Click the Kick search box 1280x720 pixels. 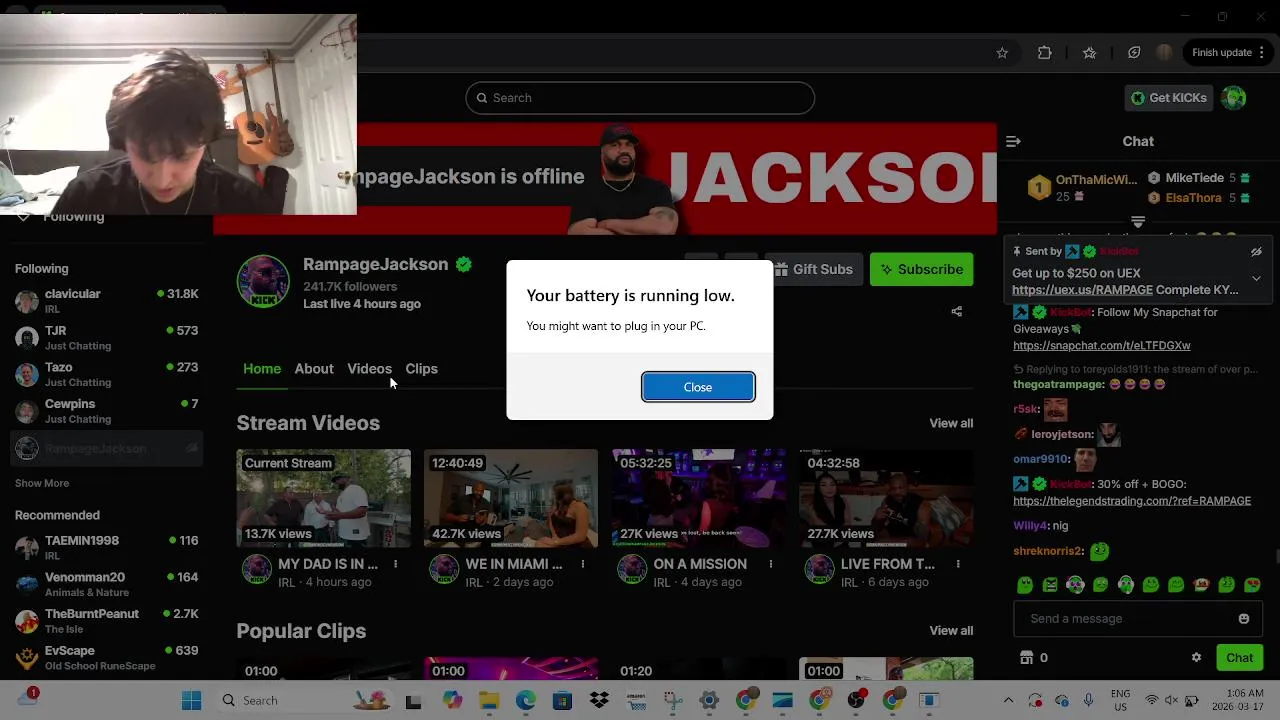(640, 97)
